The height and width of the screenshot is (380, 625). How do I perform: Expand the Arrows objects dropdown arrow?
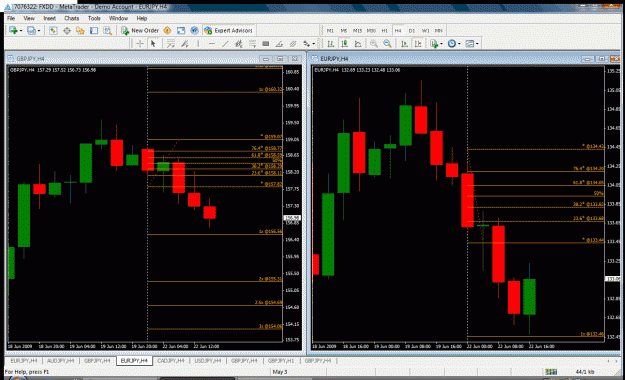[314, 44]
